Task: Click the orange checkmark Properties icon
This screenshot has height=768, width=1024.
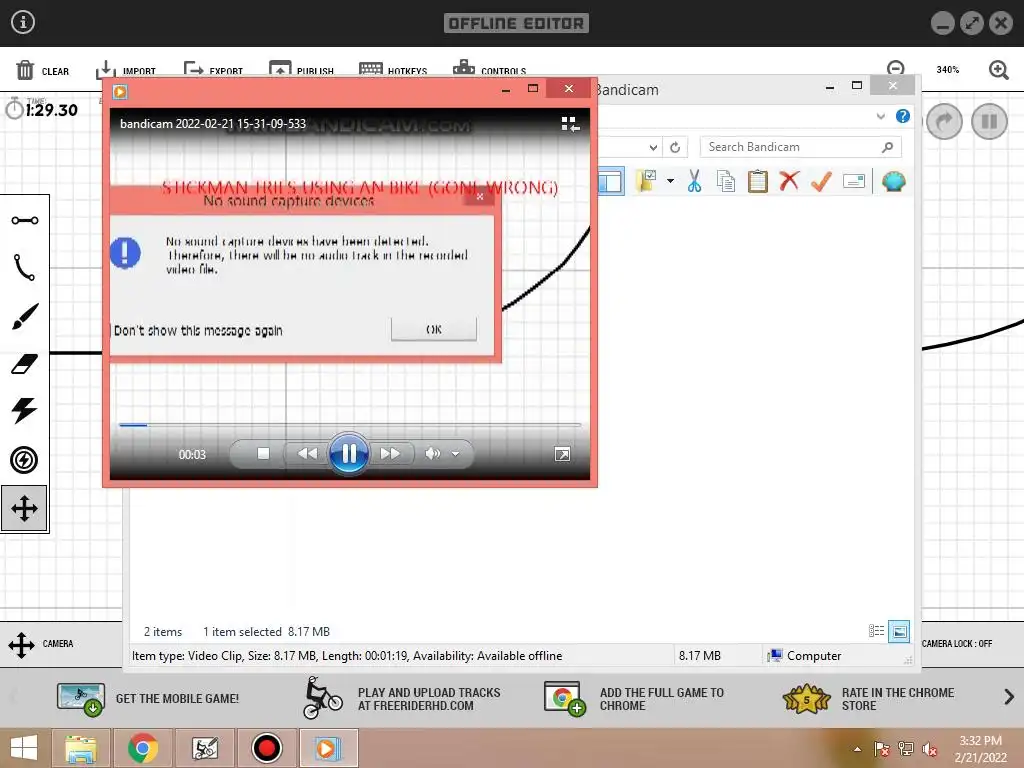Action: coord(821,182)
